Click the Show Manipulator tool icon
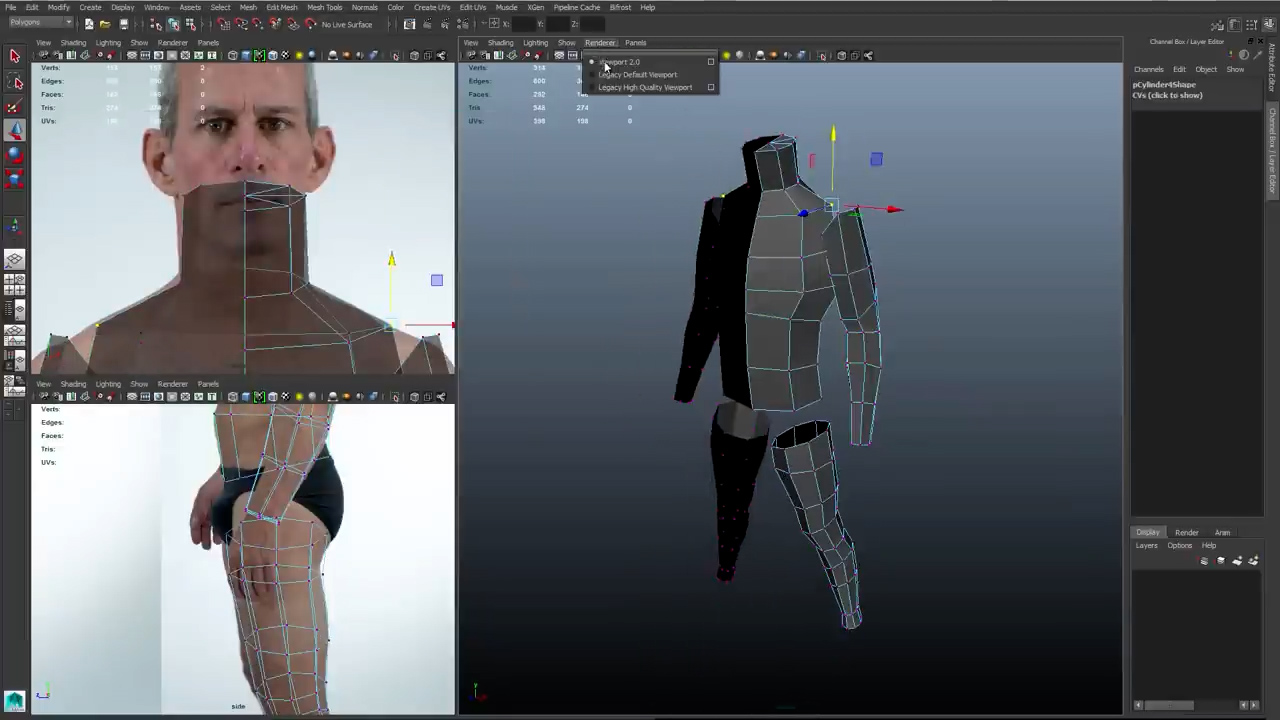 14,226
